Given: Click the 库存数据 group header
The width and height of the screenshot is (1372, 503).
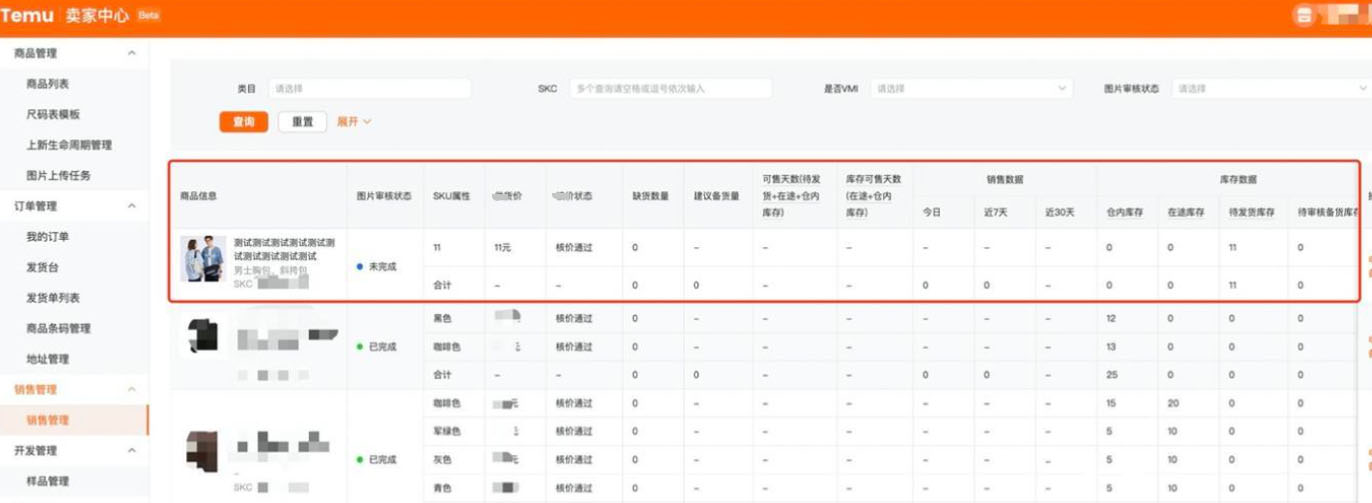Looking at the screenshot, I should tap(1238, 180).
